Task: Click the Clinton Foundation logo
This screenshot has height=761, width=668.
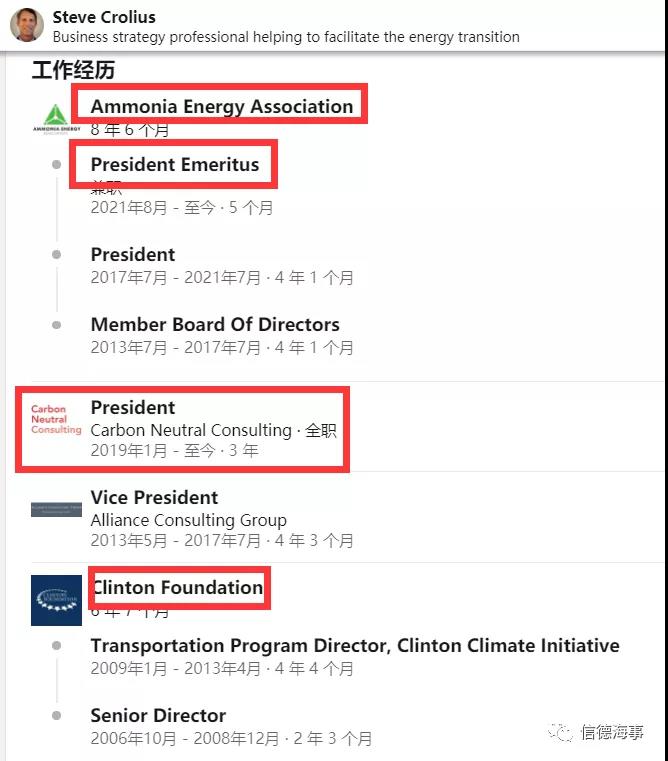Action: [56, 600]
